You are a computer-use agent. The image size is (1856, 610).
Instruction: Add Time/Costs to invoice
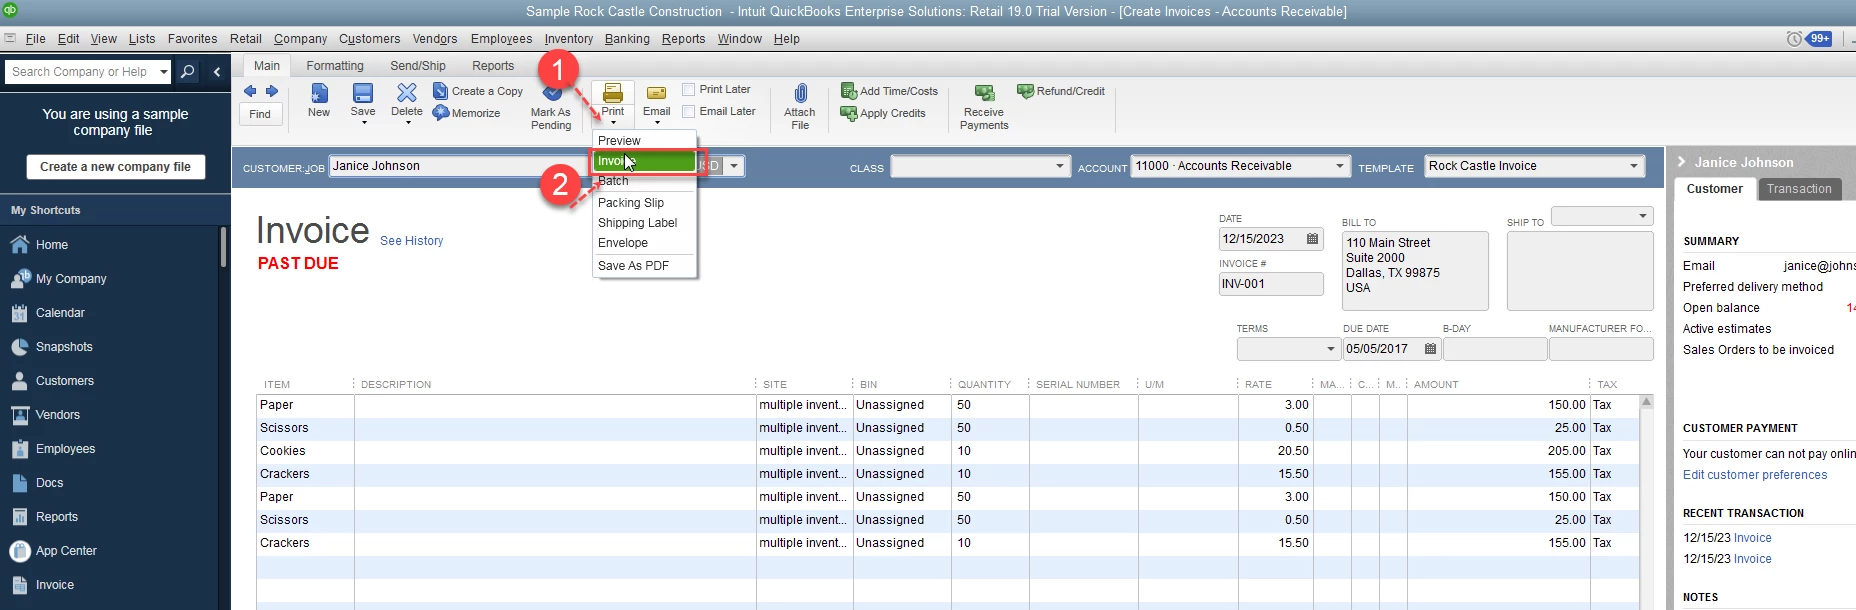889,91
